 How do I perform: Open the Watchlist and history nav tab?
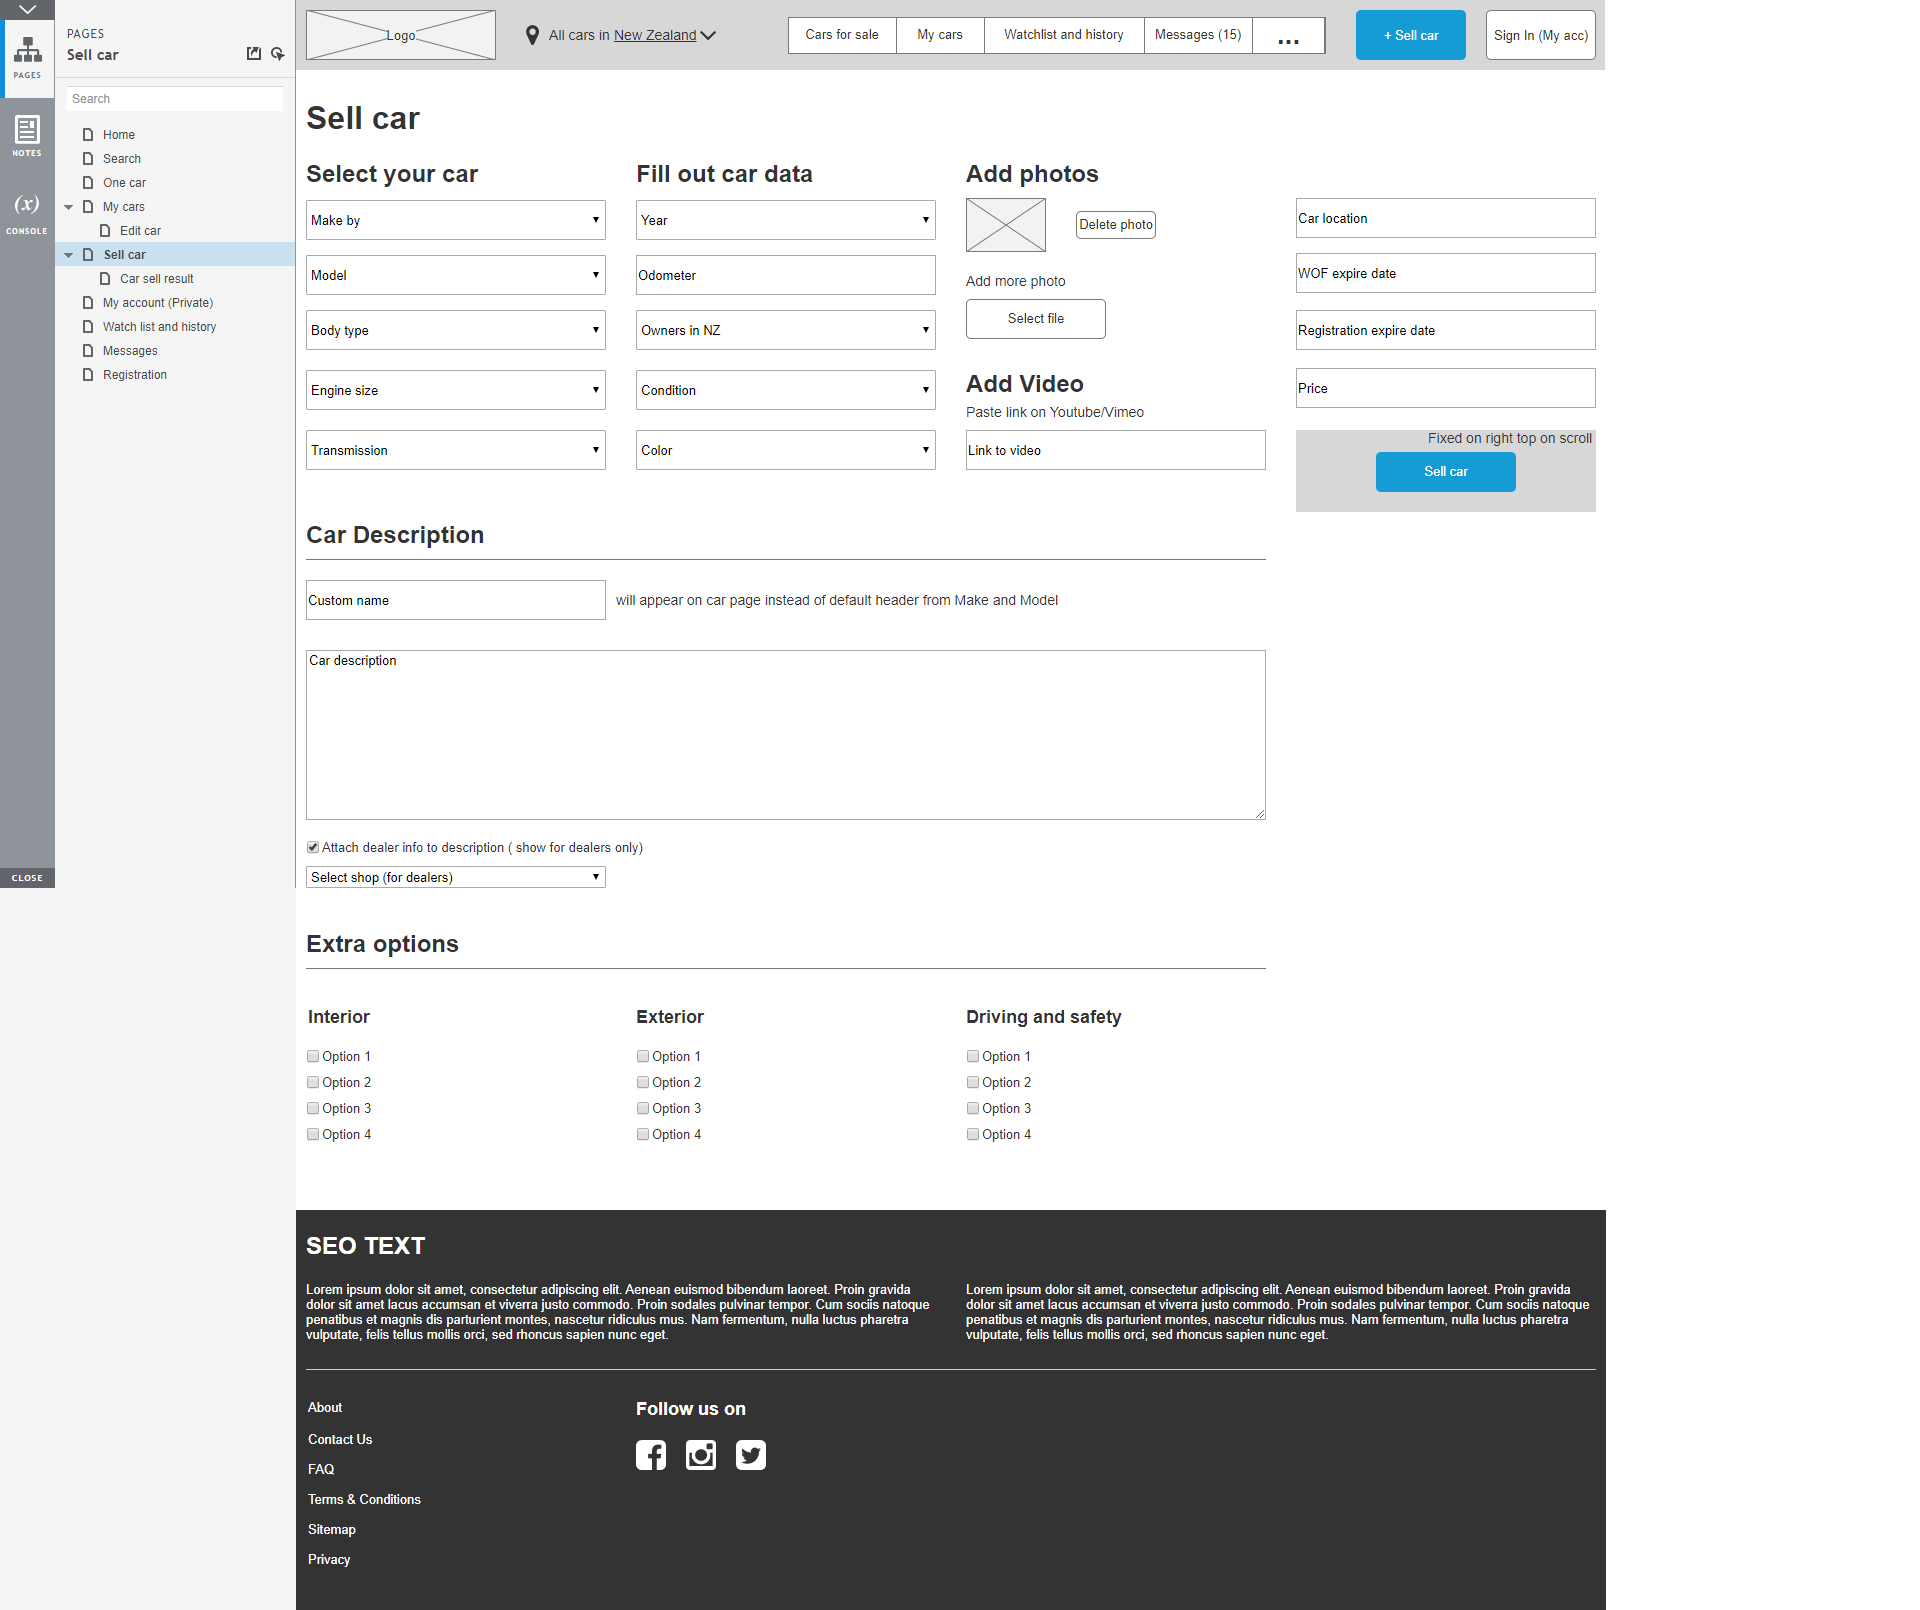[1063, 35]
